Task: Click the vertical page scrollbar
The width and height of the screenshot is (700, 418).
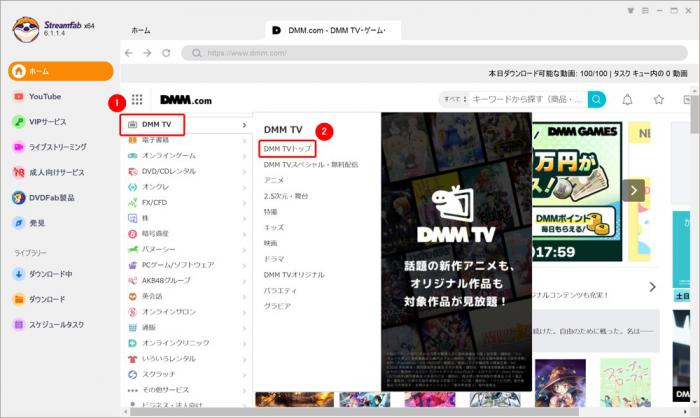Action: (x=695, y=113)
